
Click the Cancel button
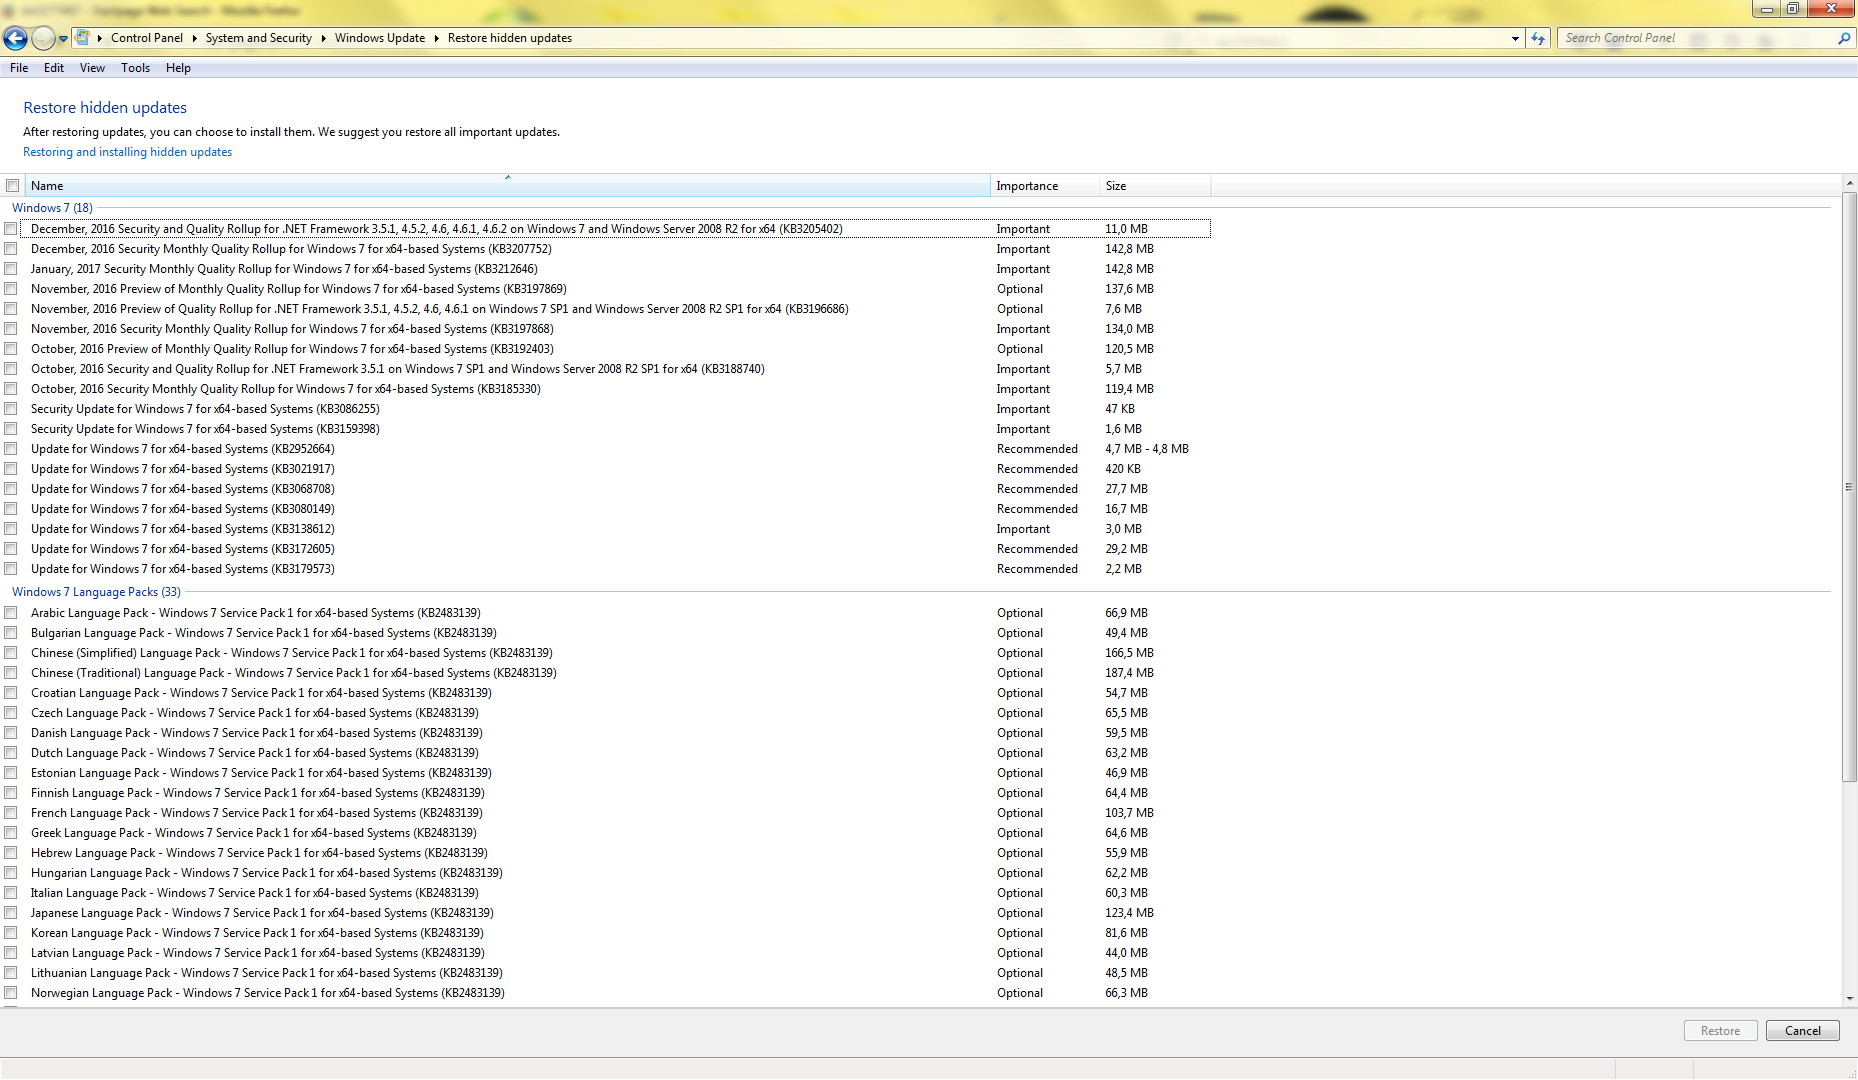point(1803,1031)
